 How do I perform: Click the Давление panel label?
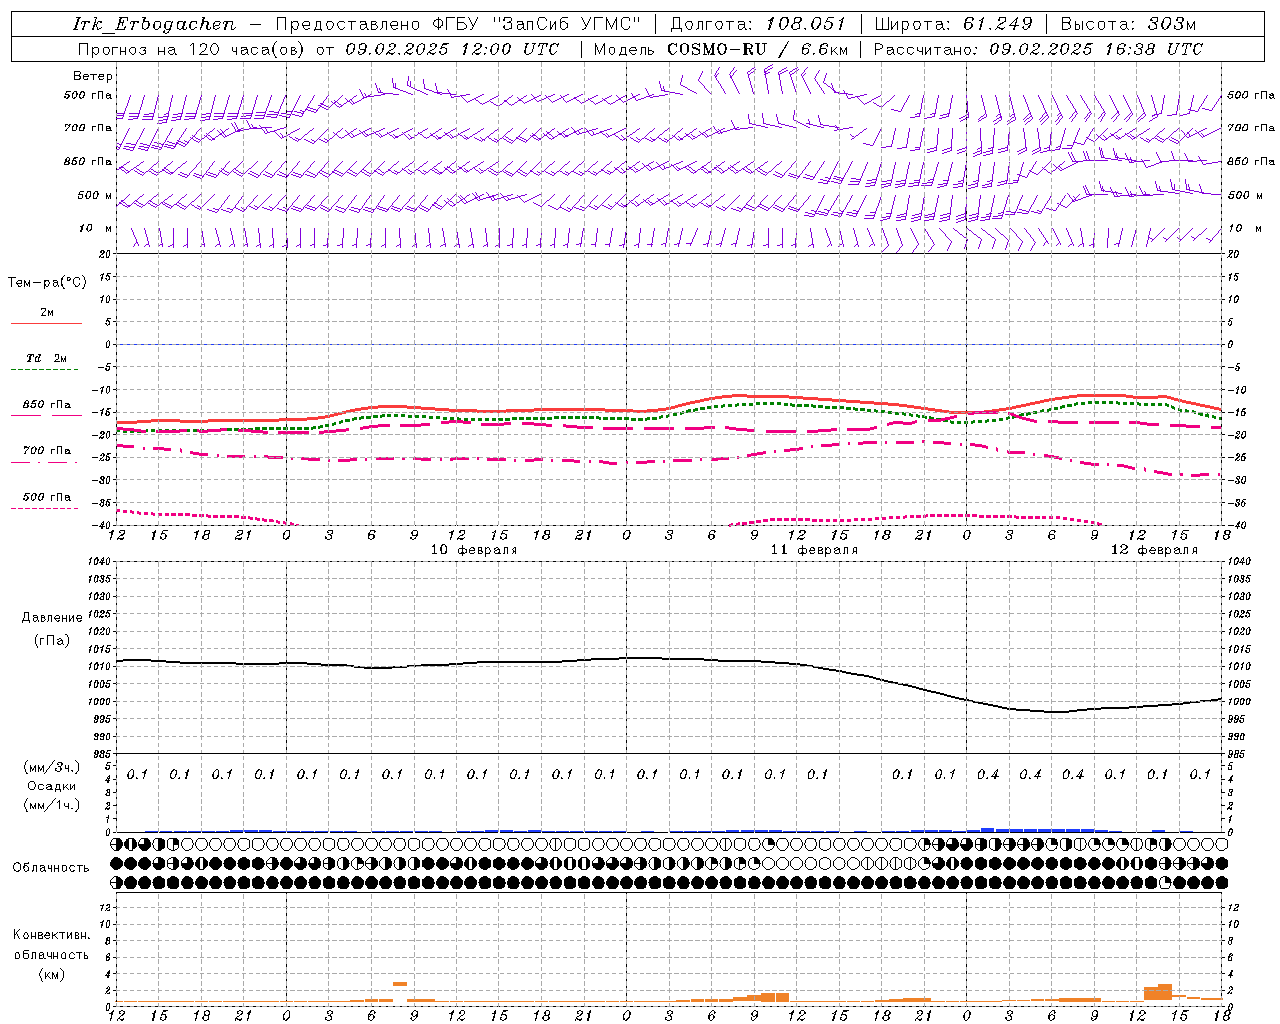pos(52,618)
